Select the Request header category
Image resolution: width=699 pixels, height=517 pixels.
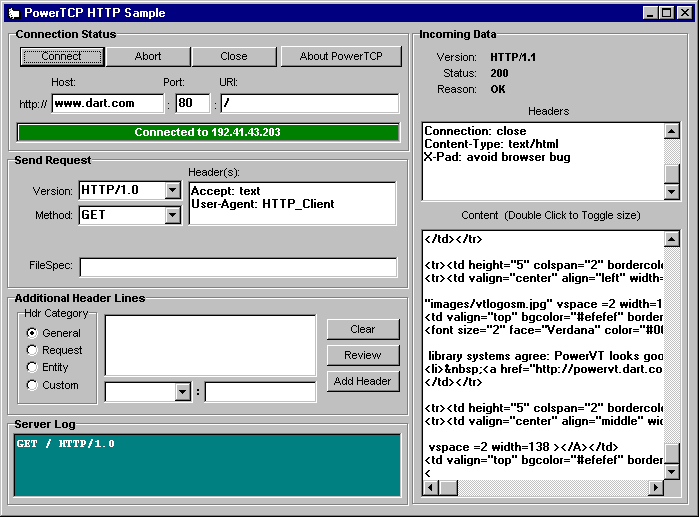coord(54,350)
